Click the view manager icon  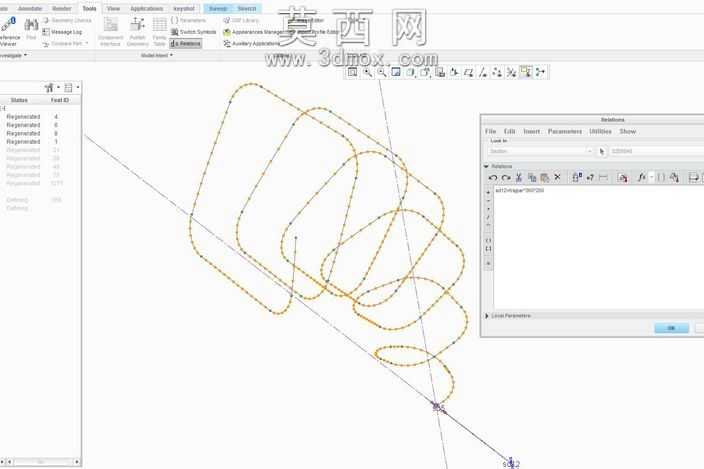440,72
